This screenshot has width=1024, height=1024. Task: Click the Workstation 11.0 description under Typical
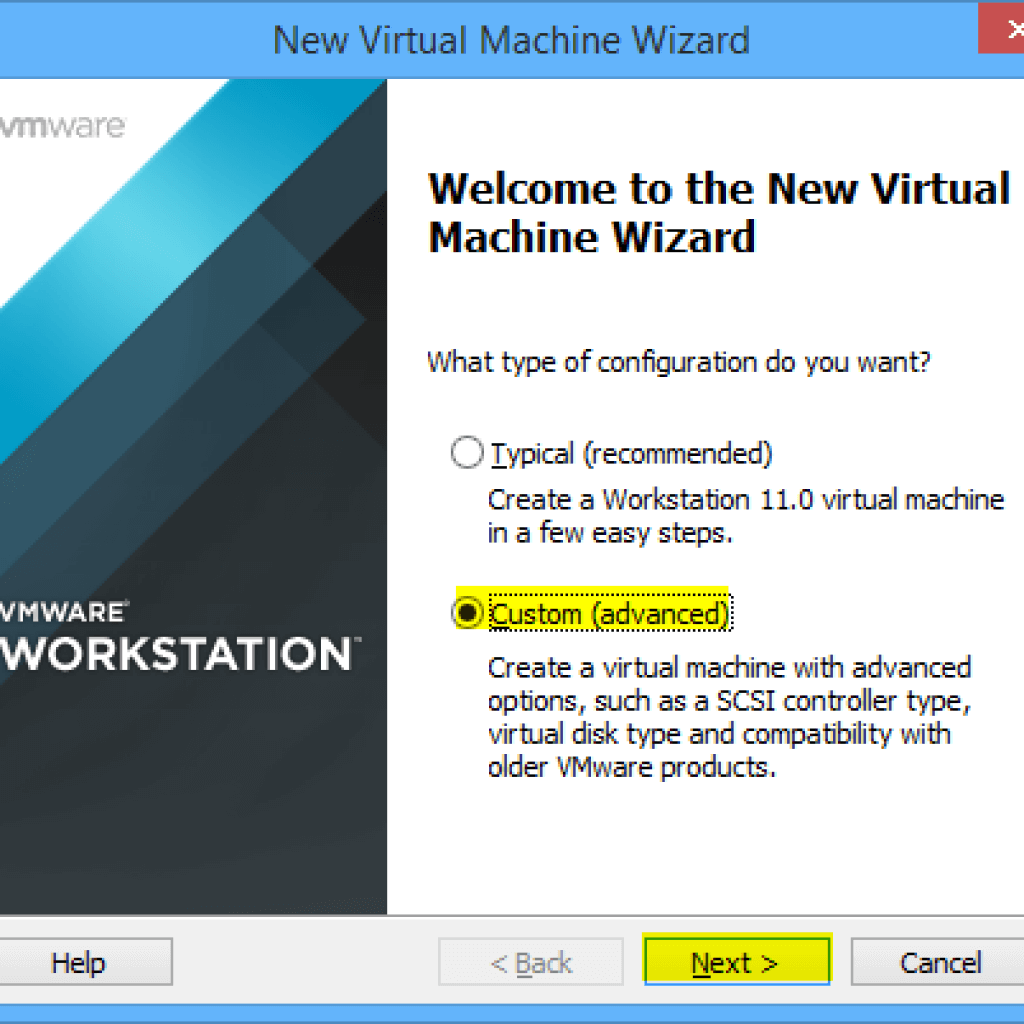(x=745, y=499)
